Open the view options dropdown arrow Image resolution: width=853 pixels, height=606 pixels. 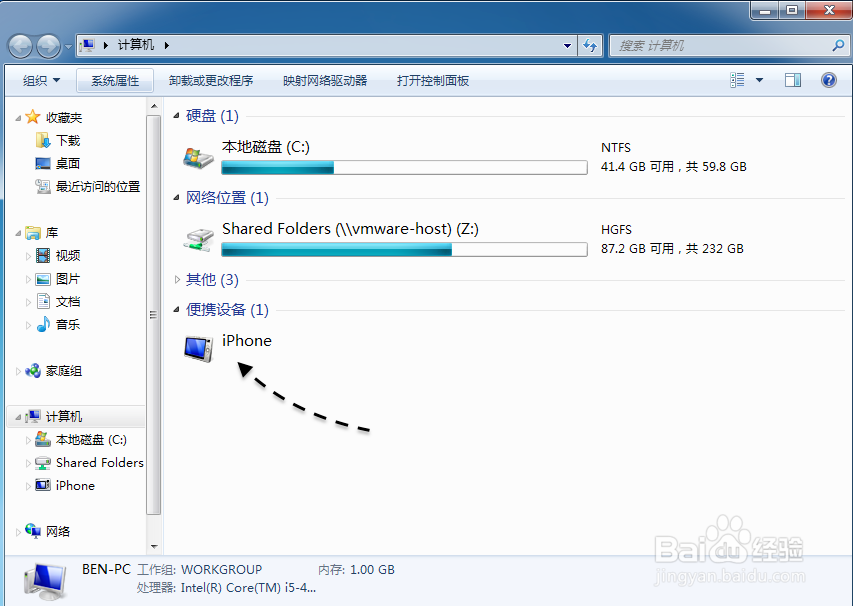click(759, 81)
